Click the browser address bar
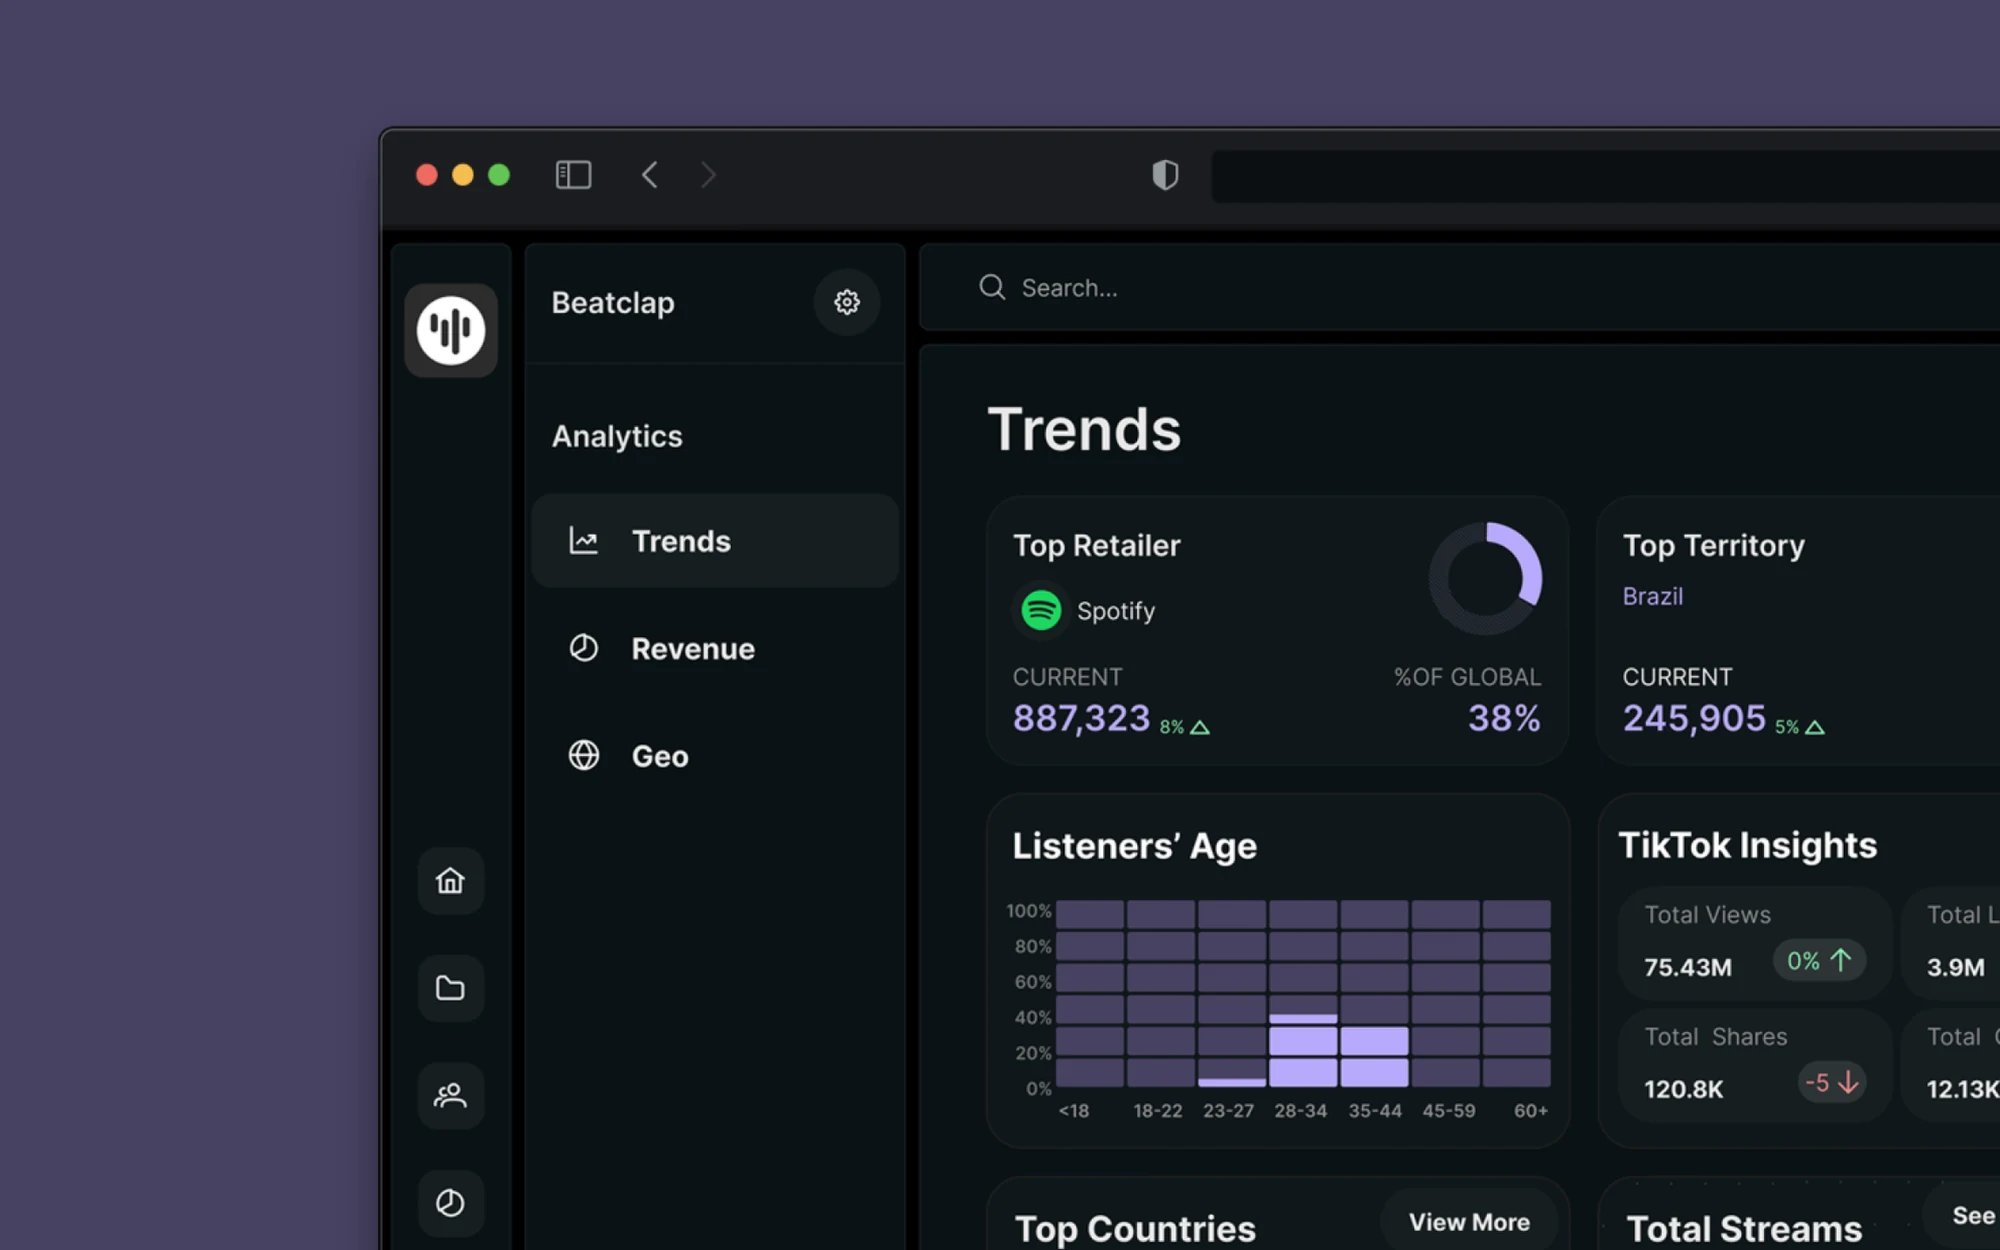 tap(1605, 177)
